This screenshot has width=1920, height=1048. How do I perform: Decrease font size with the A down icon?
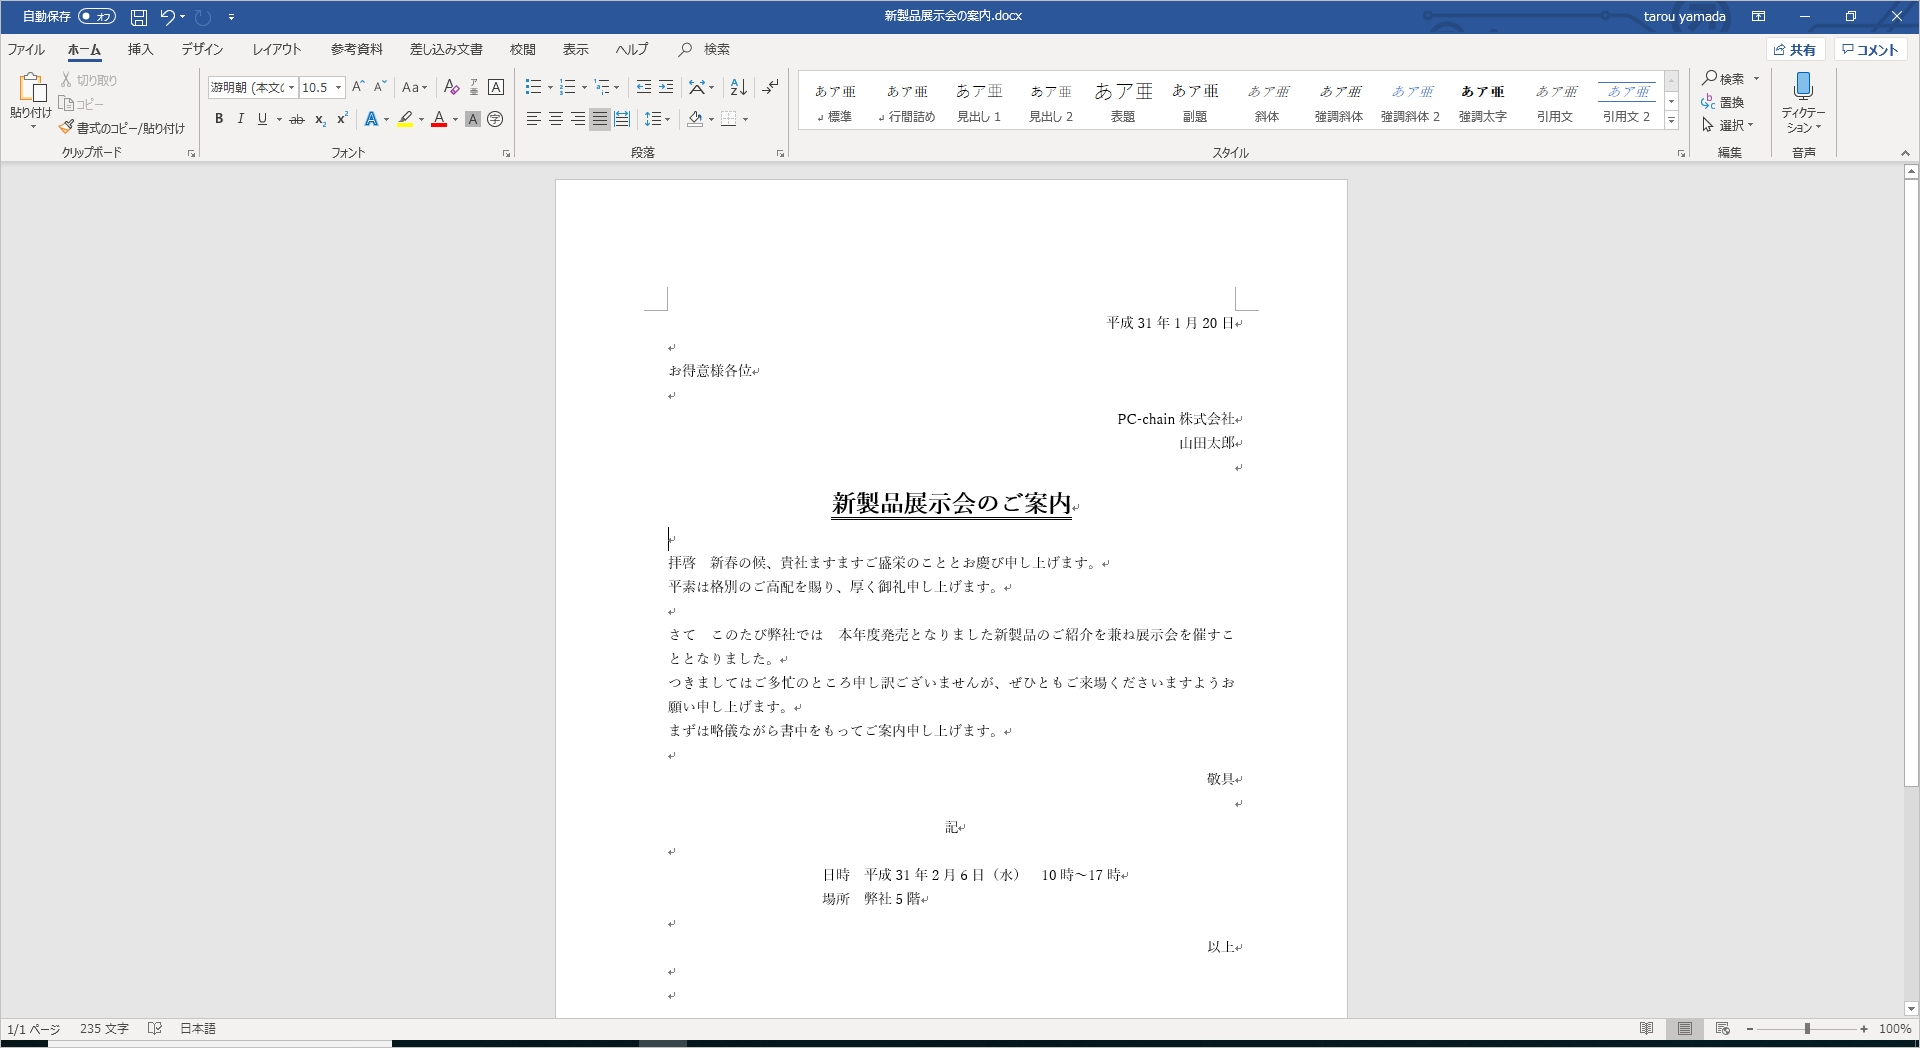coord(380,87)
